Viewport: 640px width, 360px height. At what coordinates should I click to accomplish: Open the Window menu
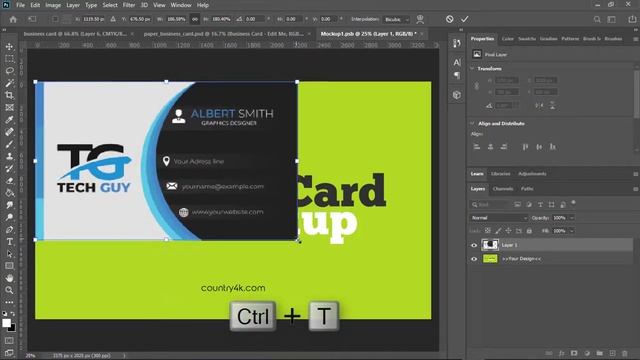pos(181,5)
